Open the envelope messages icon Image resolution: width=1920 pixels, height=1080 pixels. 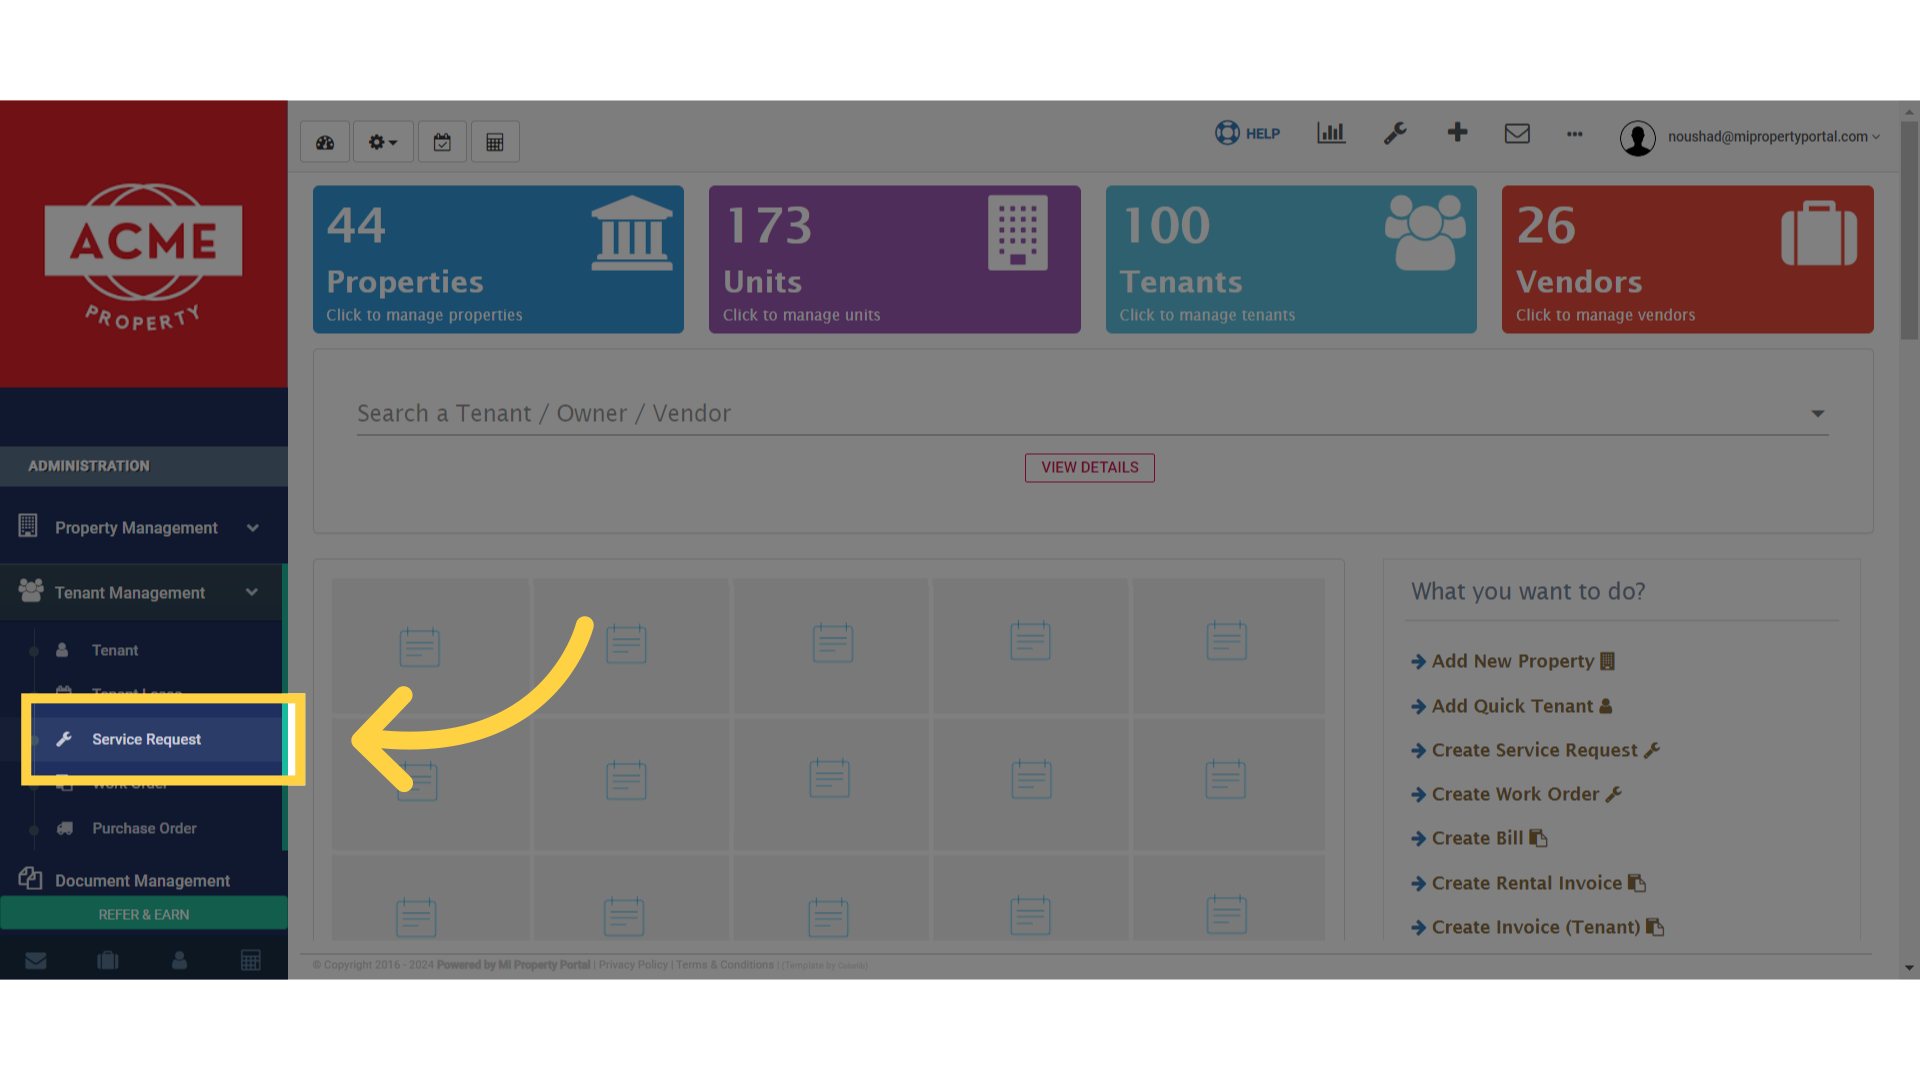pos(1517,133)
